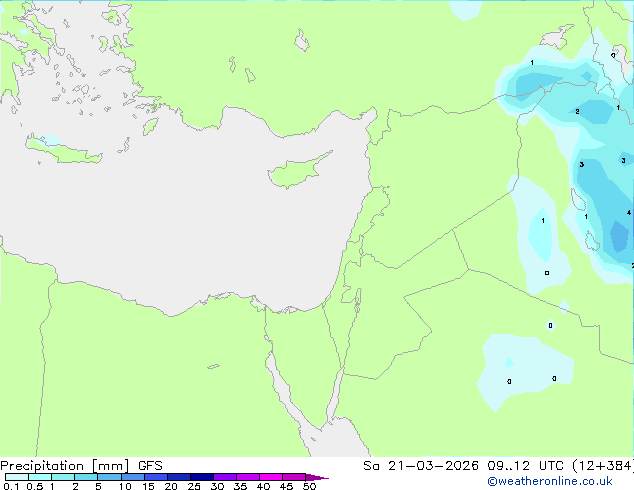
Task: Select the 5–10 mm legend color swatch
Action: click(109, 477)
